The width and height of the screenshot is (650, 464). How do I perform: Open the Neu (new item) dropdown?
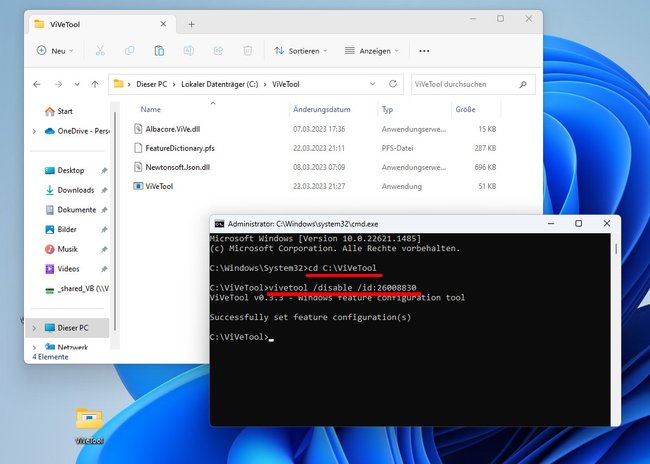(x=55, y=51)
